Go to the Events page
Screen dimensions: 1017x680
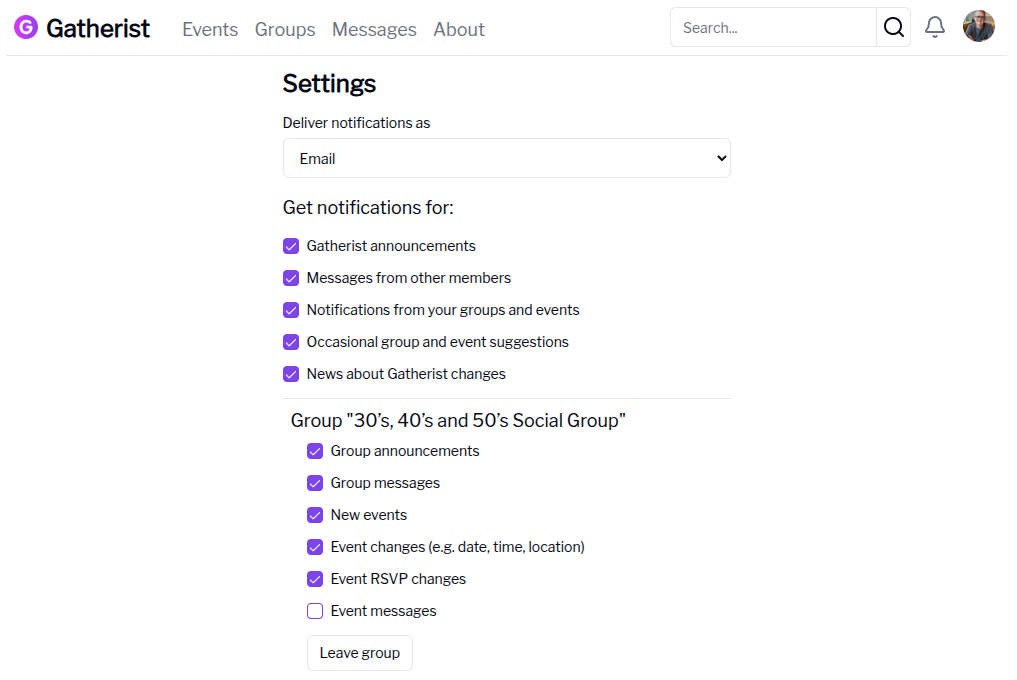[x=209, y=29]
